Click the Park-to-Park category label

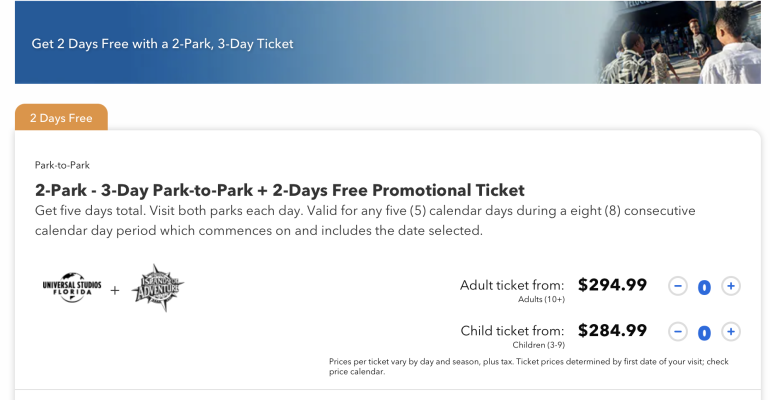[62, 165]
